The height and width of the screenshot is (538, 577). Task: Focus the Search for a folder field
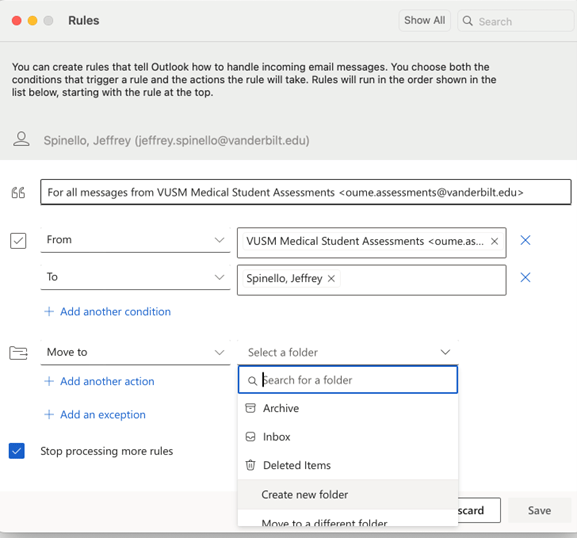tap(348, 379)
